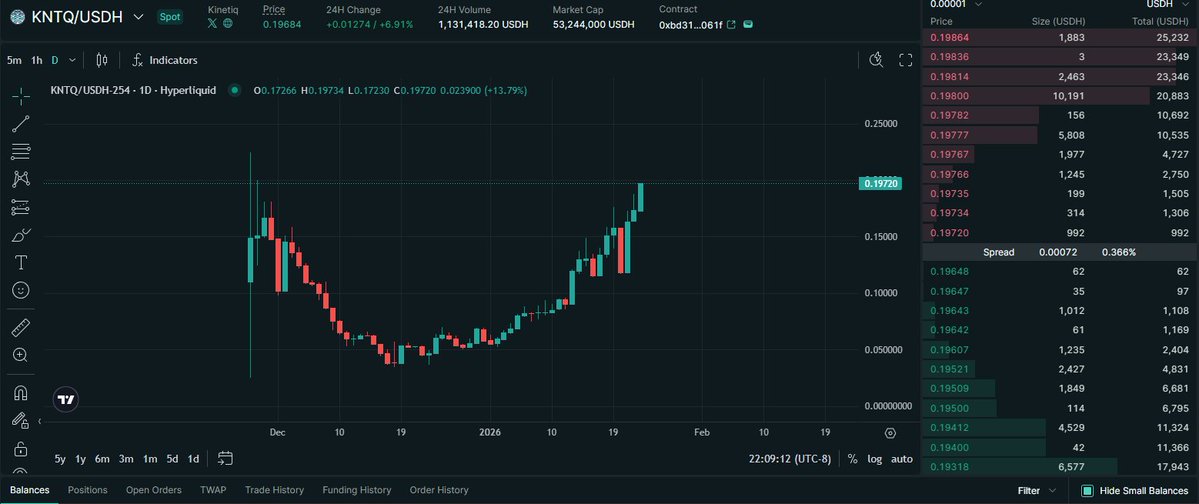Select the XABCD pattern tool

(x=21, y=179)
